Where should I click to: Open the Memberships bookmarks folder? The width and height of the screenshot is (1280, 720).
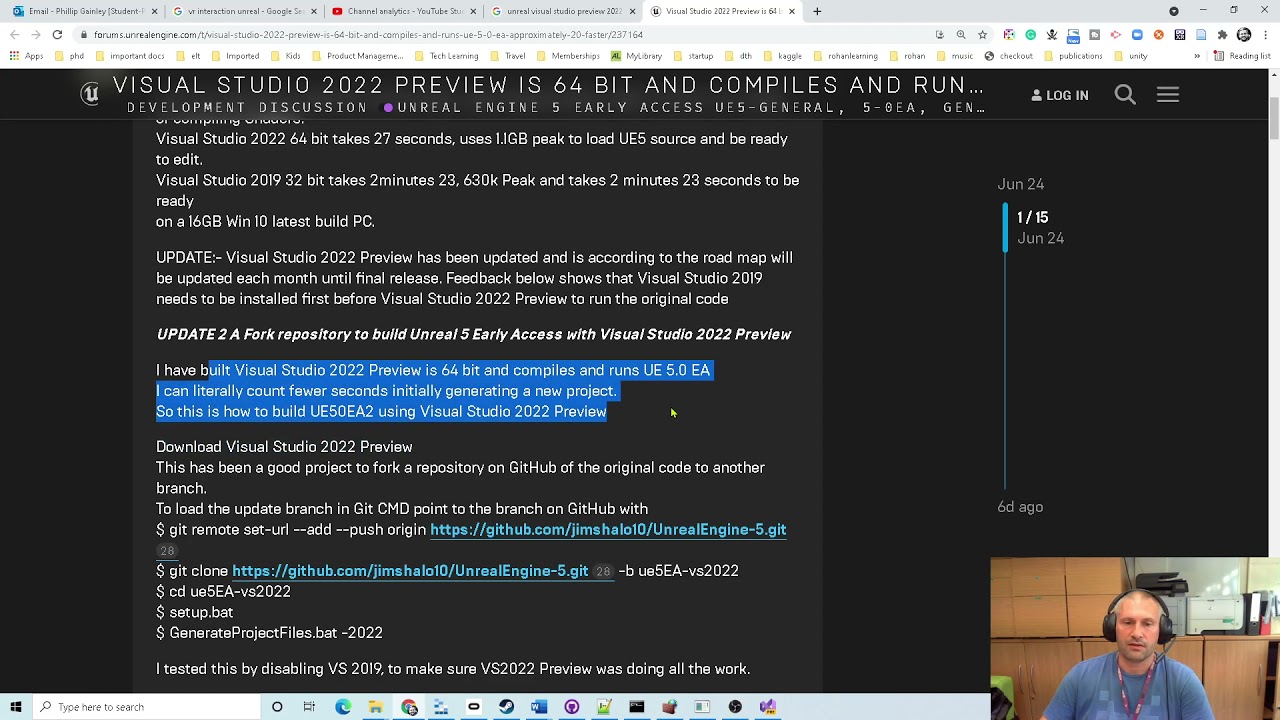pos(568,56)
